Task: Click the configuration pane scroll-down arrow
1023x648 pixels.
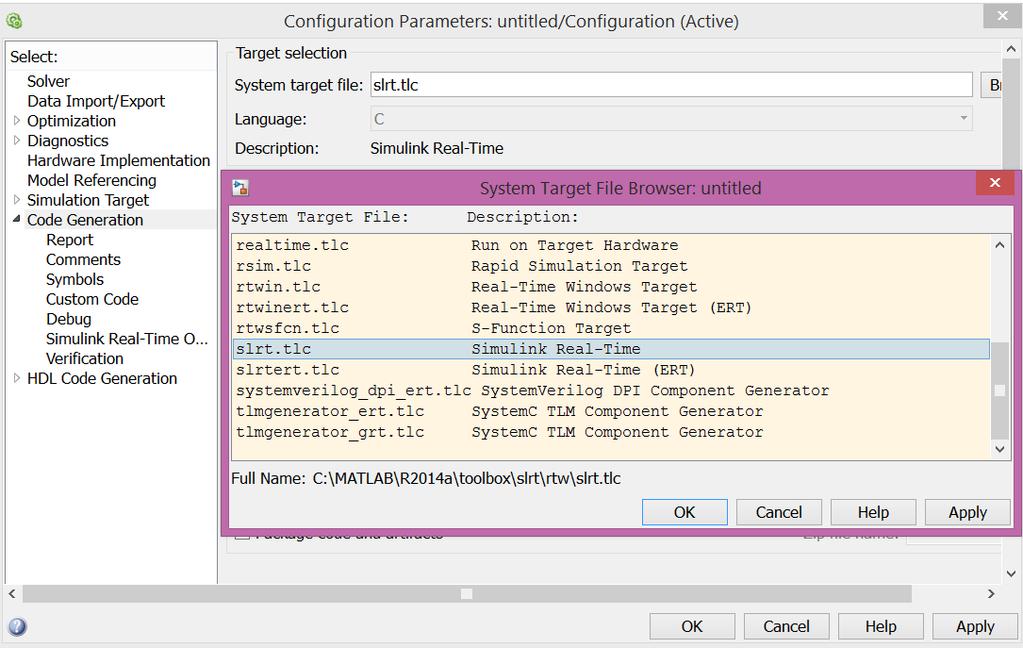Action: [x=1011, y=574]
